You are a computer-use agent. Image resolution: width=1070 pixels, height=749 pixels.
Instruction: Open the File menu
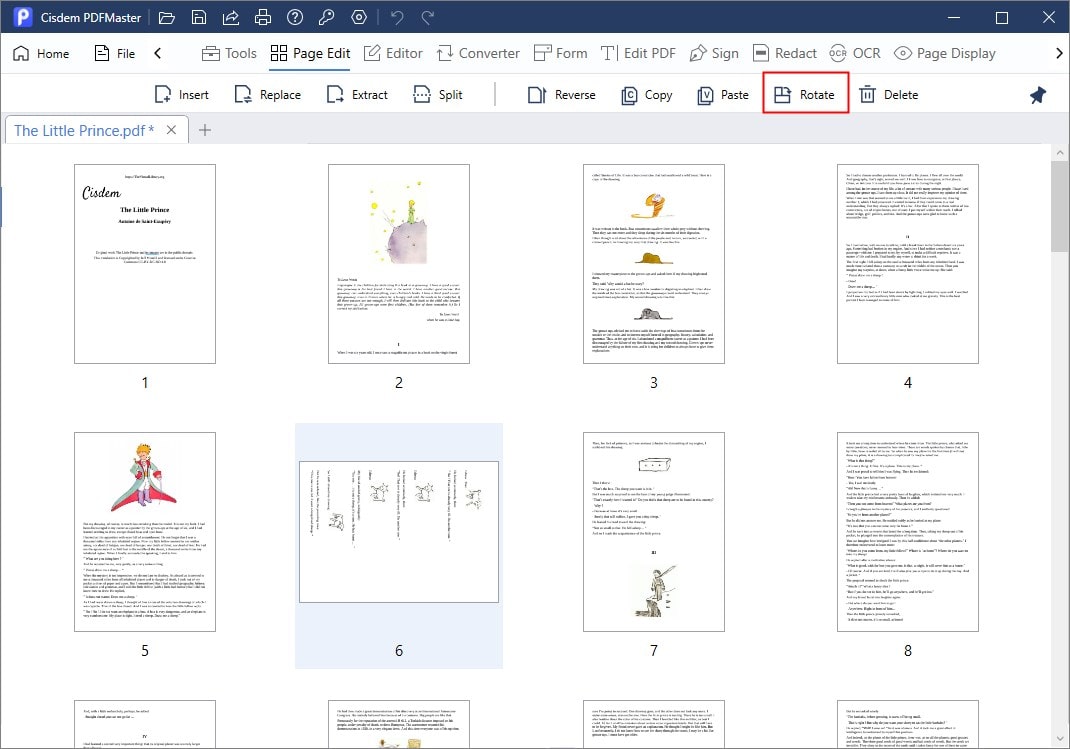114,53
